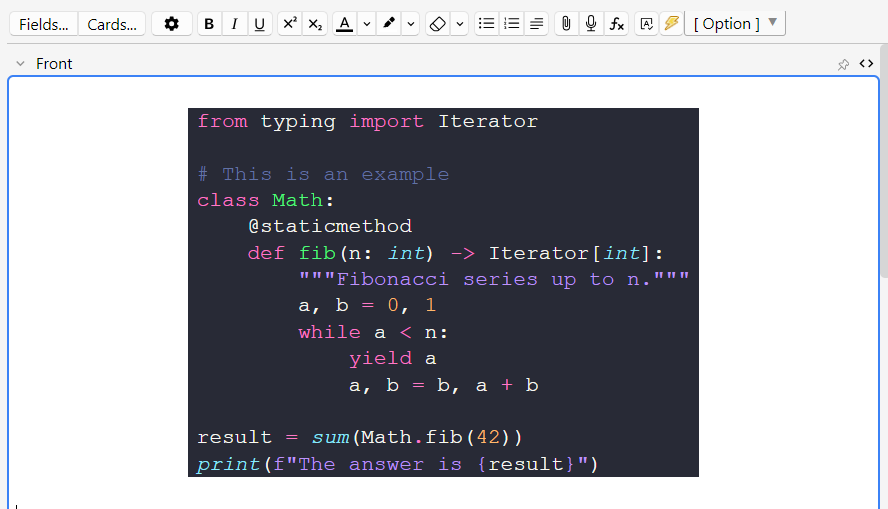Click inside the Front field editor
The image size is (888, 509).
coord(443,292)
